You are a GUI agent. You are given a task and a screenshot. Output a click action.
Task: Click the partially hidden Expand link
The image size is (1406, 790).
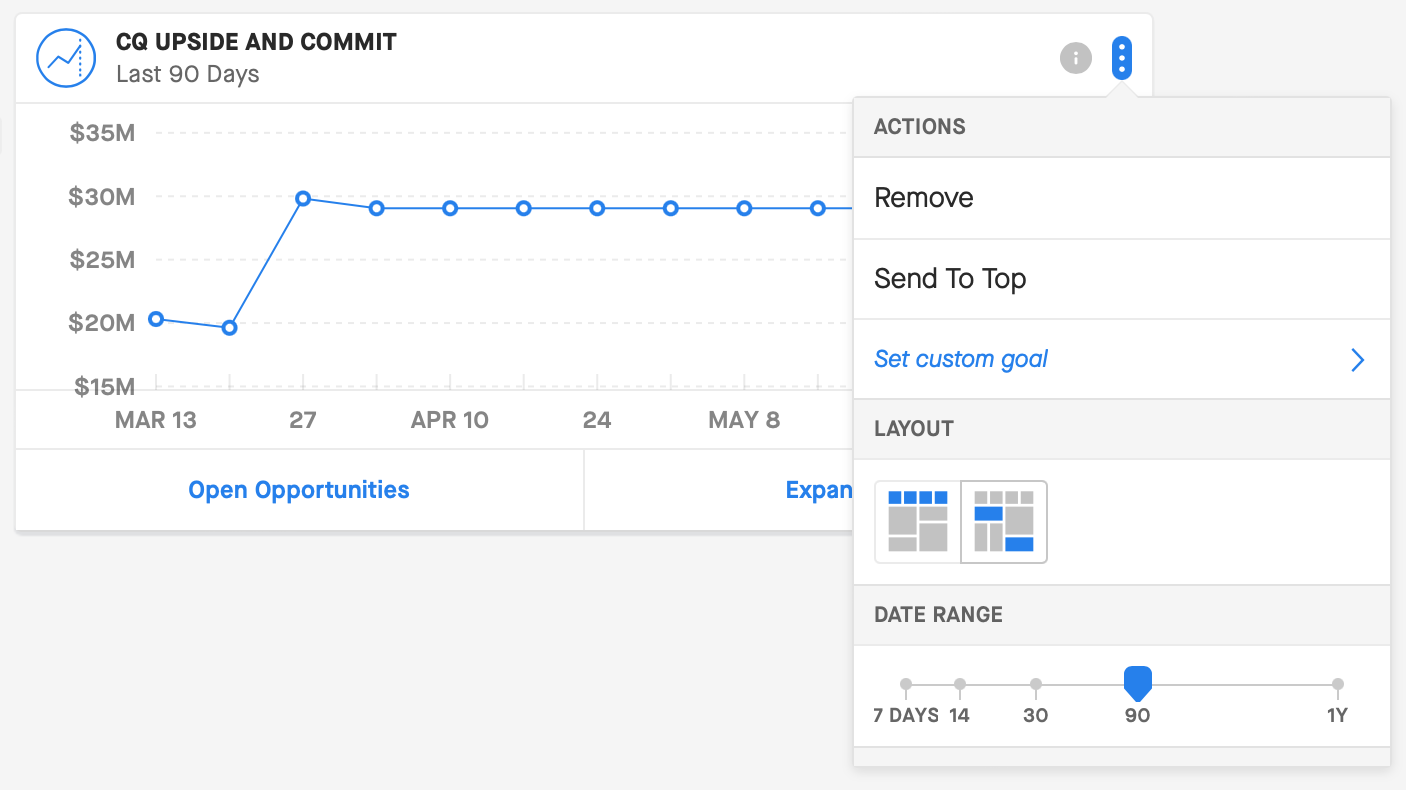pos(819,490)
